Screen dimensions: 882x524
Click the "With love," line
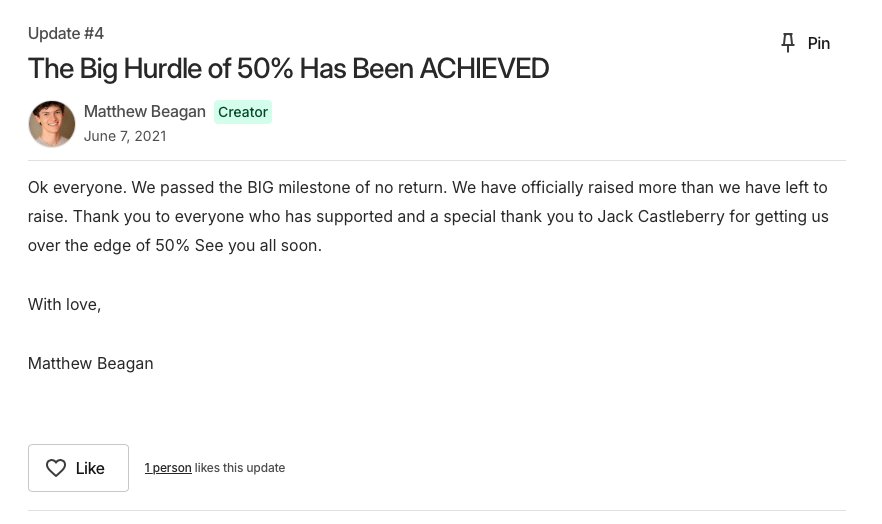point(64,304)
